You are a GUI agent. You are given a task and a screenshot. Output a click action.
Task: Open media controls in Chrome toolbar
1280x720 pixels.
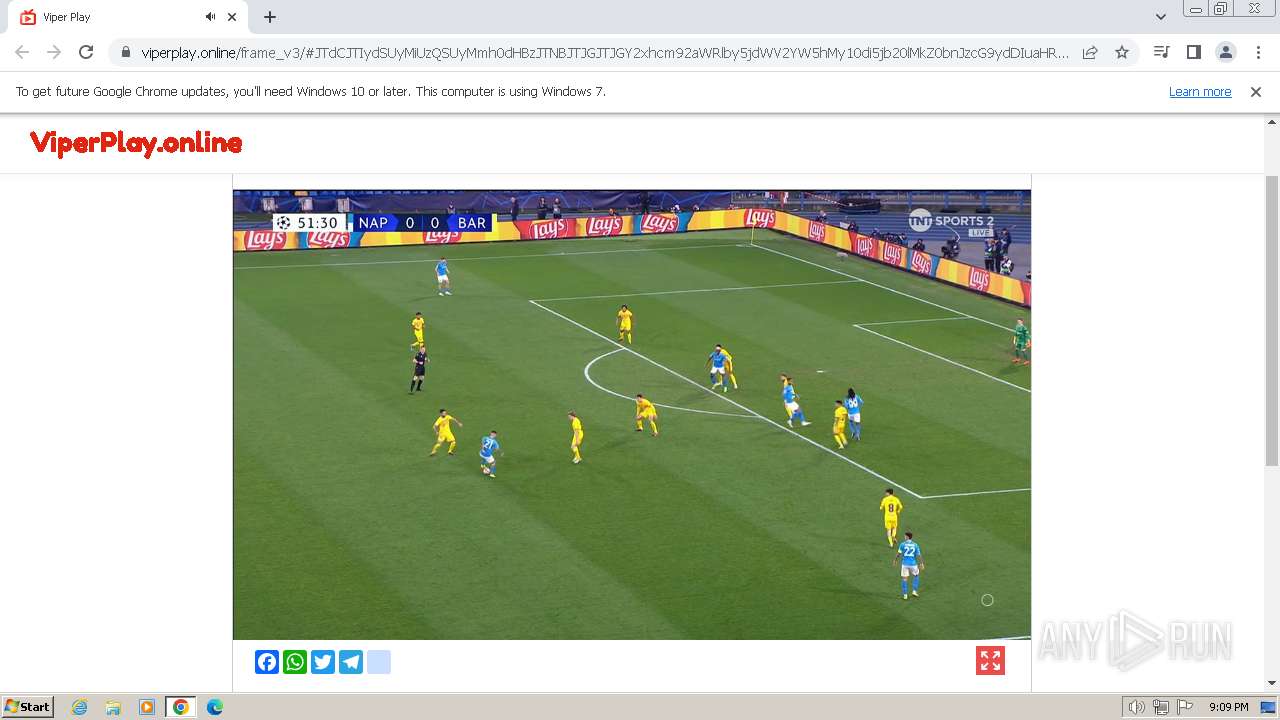[x=1161, y=52]
